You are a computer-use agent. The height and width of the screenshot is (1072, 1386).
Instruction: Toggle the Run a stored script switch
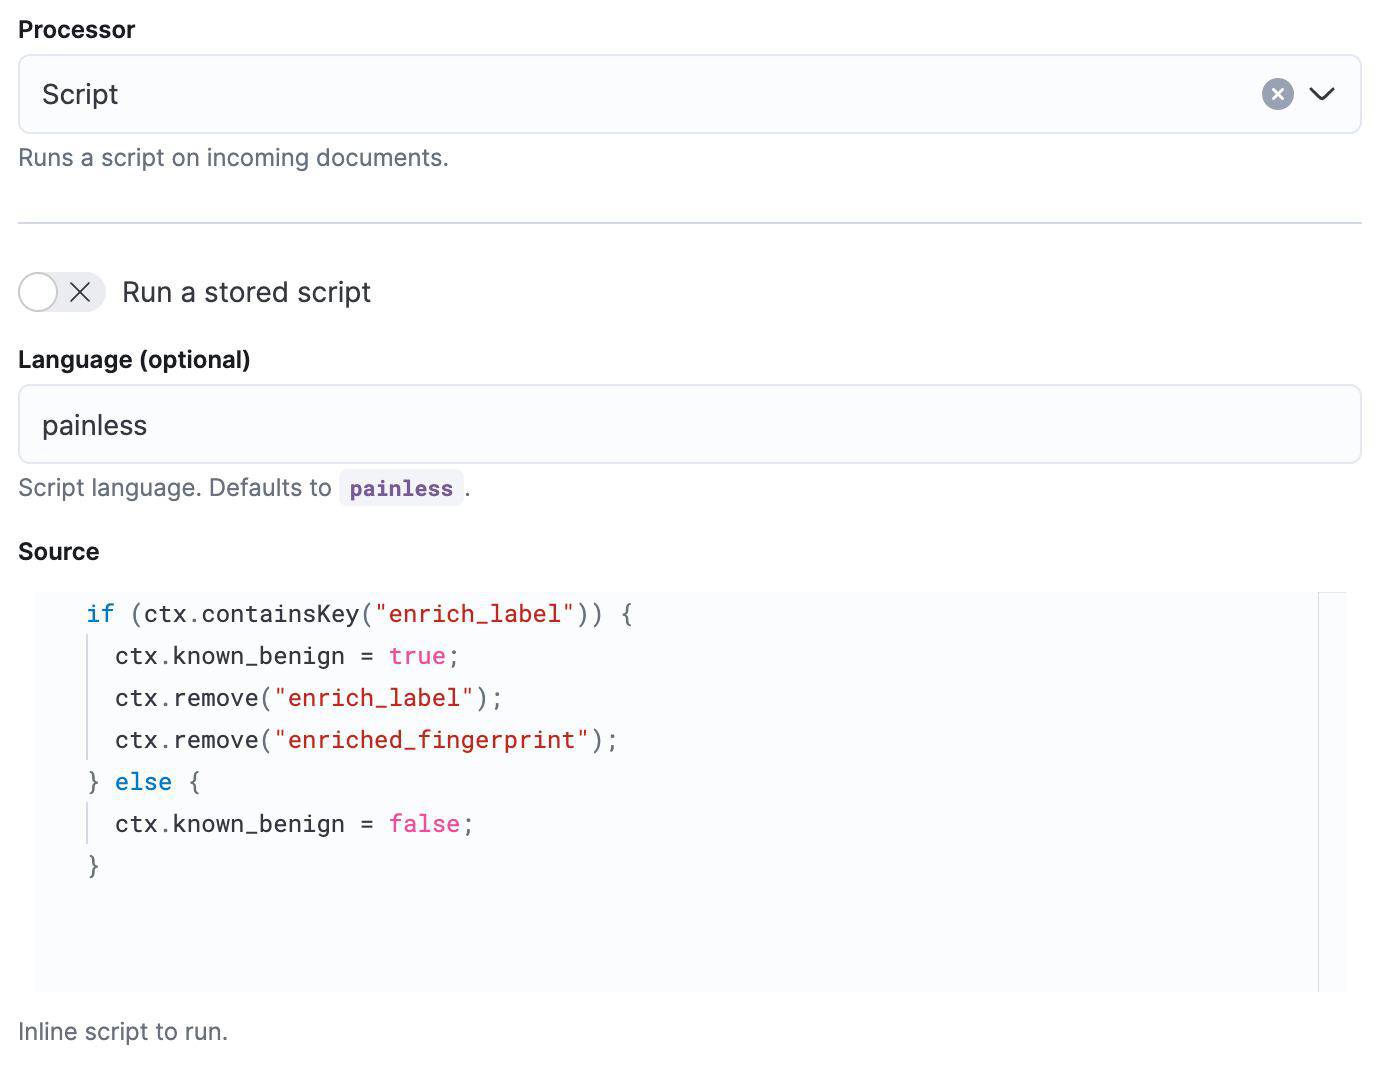(x=61, y=292)
